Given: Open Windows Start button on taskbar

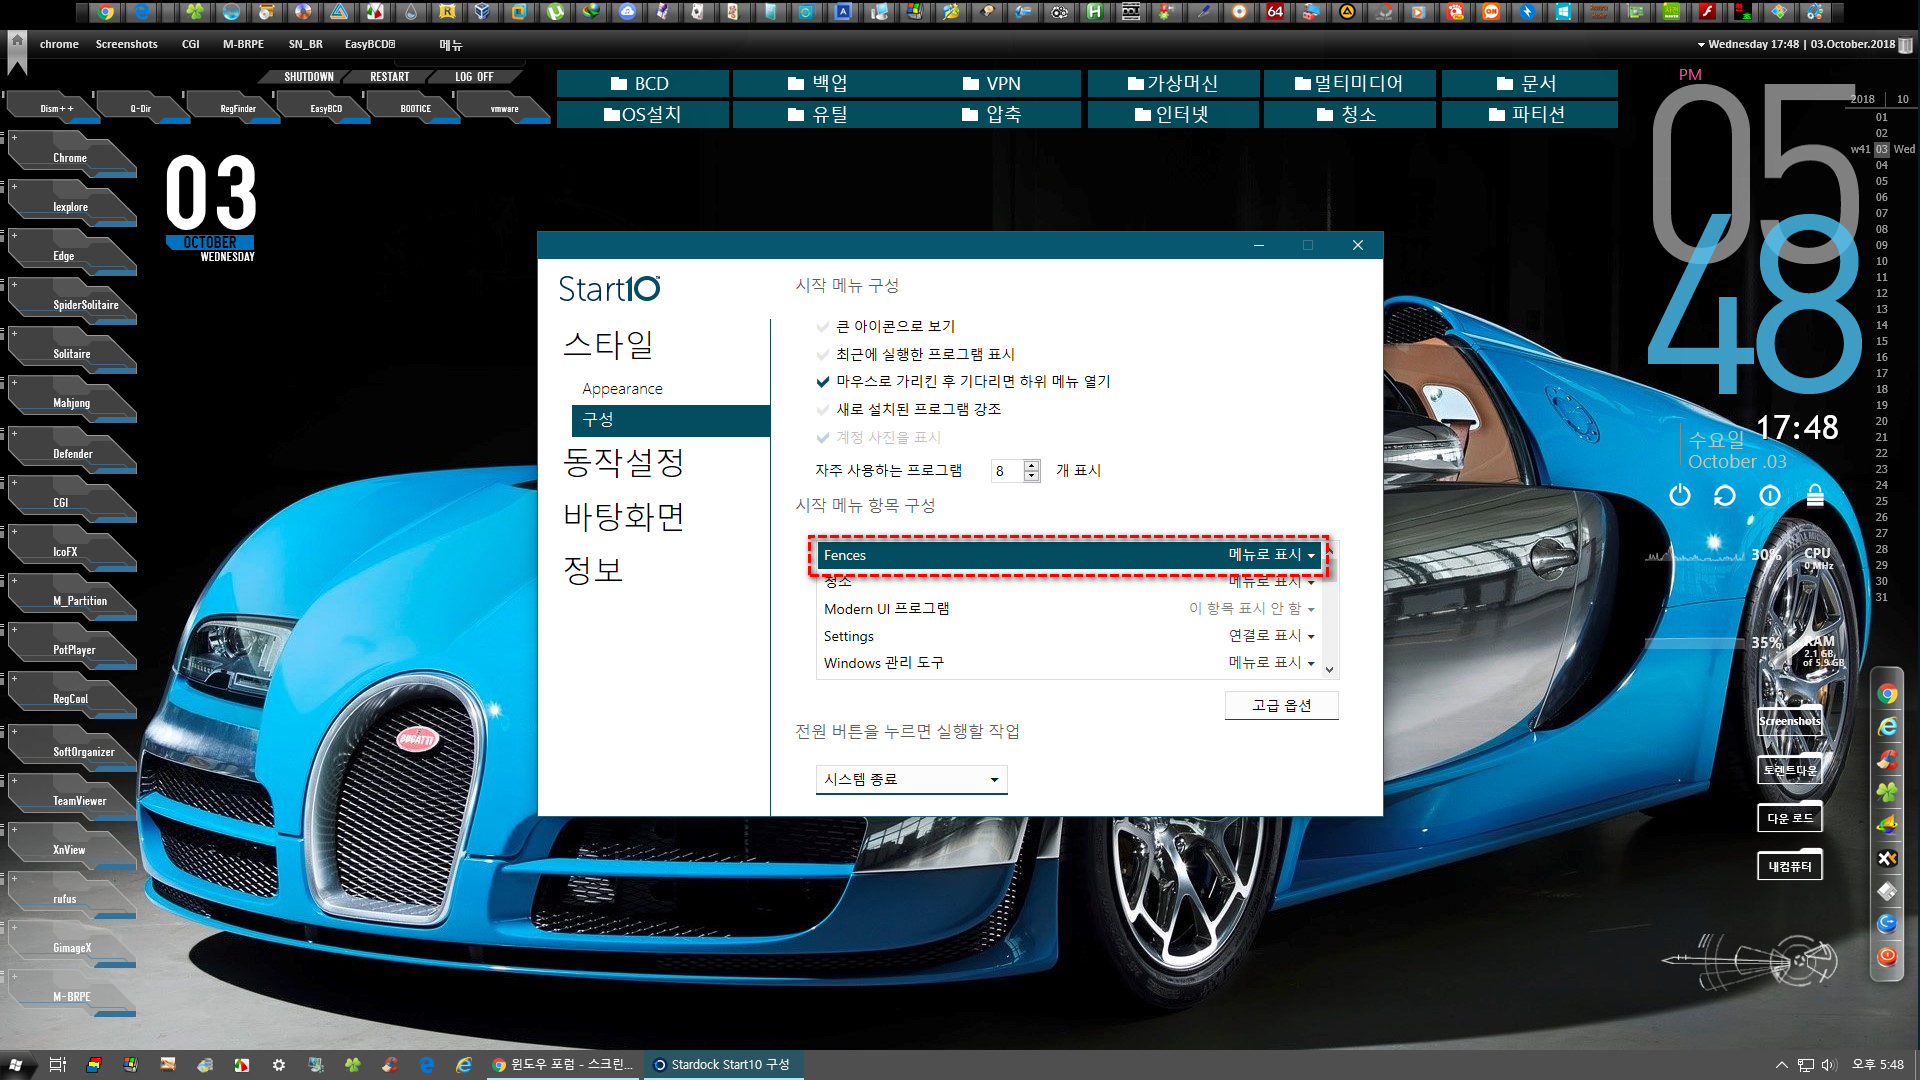Looking at the screenshot, I should [16, 1065].
